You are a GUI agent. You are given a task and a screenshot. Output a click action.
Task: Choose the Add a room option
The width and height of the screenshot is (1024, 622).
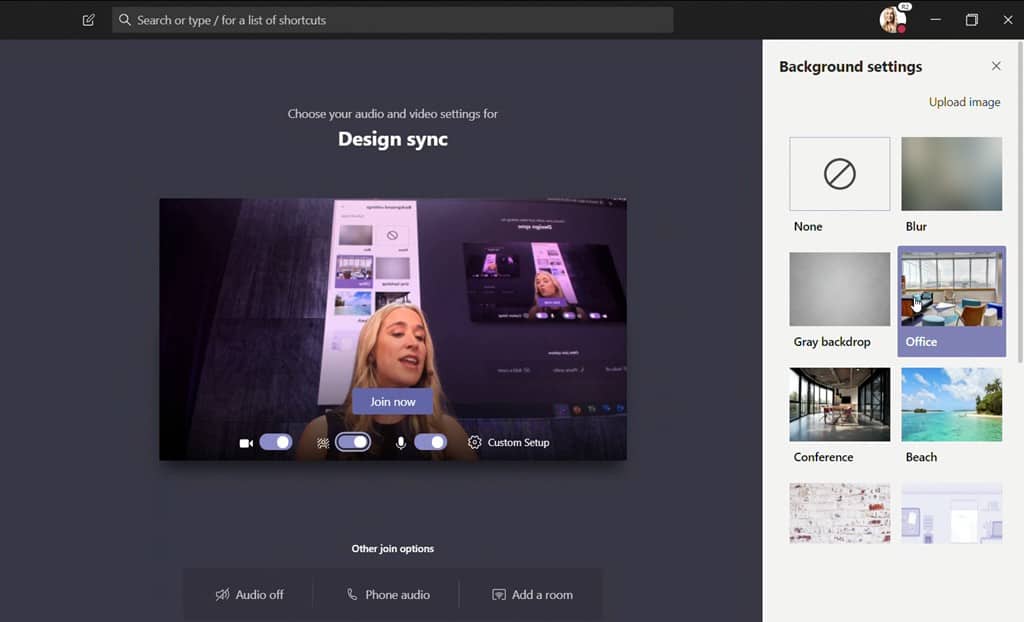pyautogui.click(x=532, y=594)
